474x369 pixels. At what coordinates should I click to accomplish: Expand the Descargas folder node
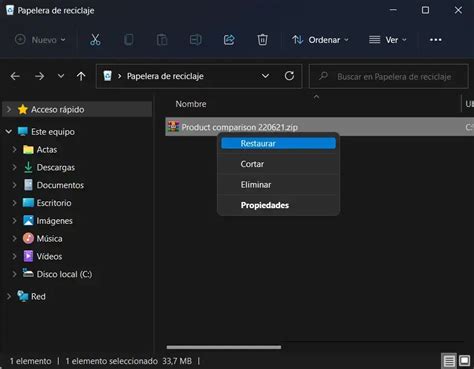pos(14,167)
